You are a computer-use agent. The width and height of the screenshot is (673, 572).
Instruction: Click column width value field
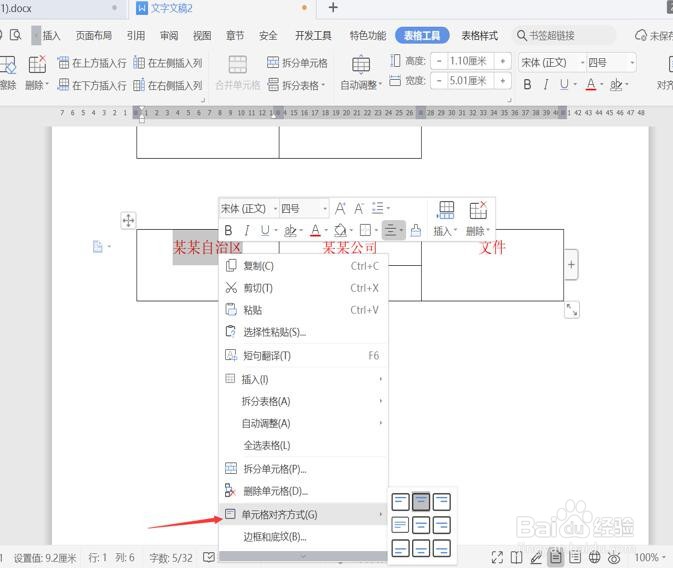pyautogui.click(x=470, y=80)
